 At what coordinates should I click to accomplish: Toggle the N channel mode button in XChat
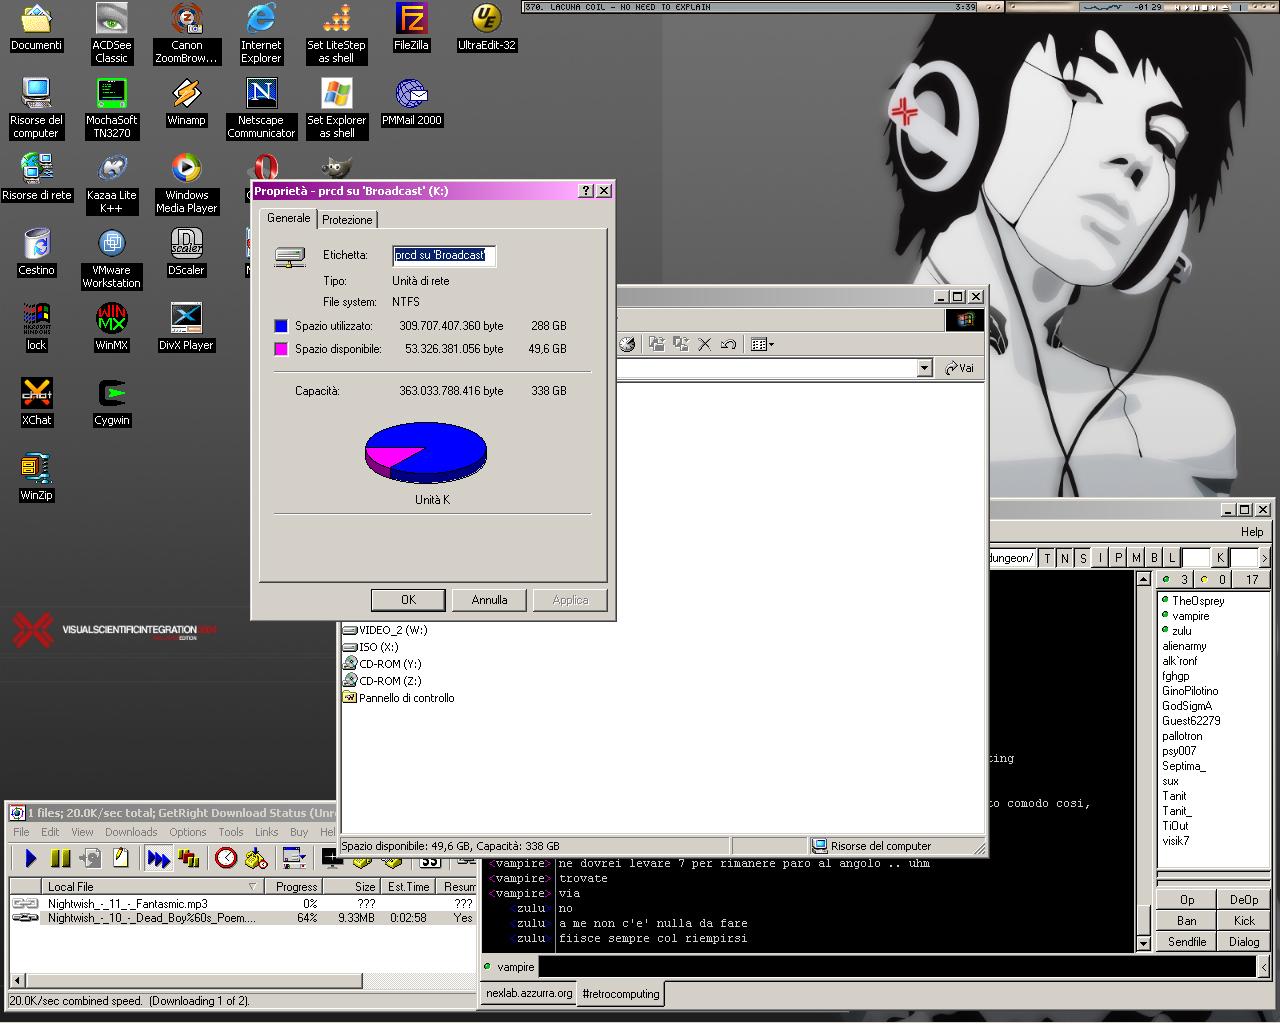pos(1065,558)
